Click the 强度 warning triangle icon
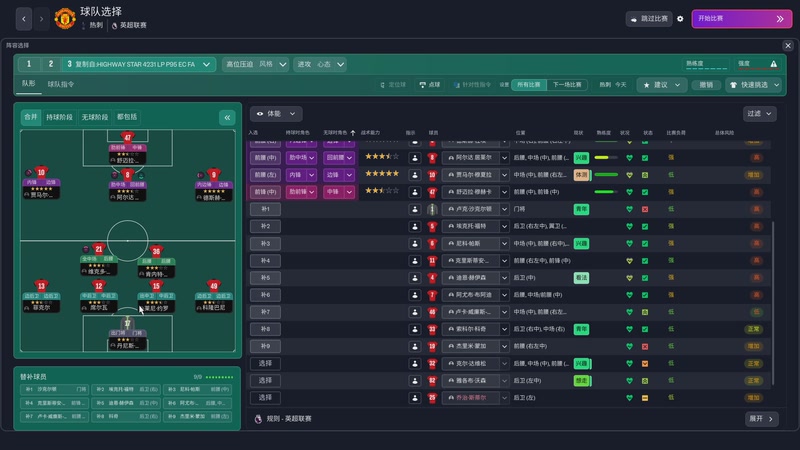This screenshot has height=450, width=800. (773, 64)
